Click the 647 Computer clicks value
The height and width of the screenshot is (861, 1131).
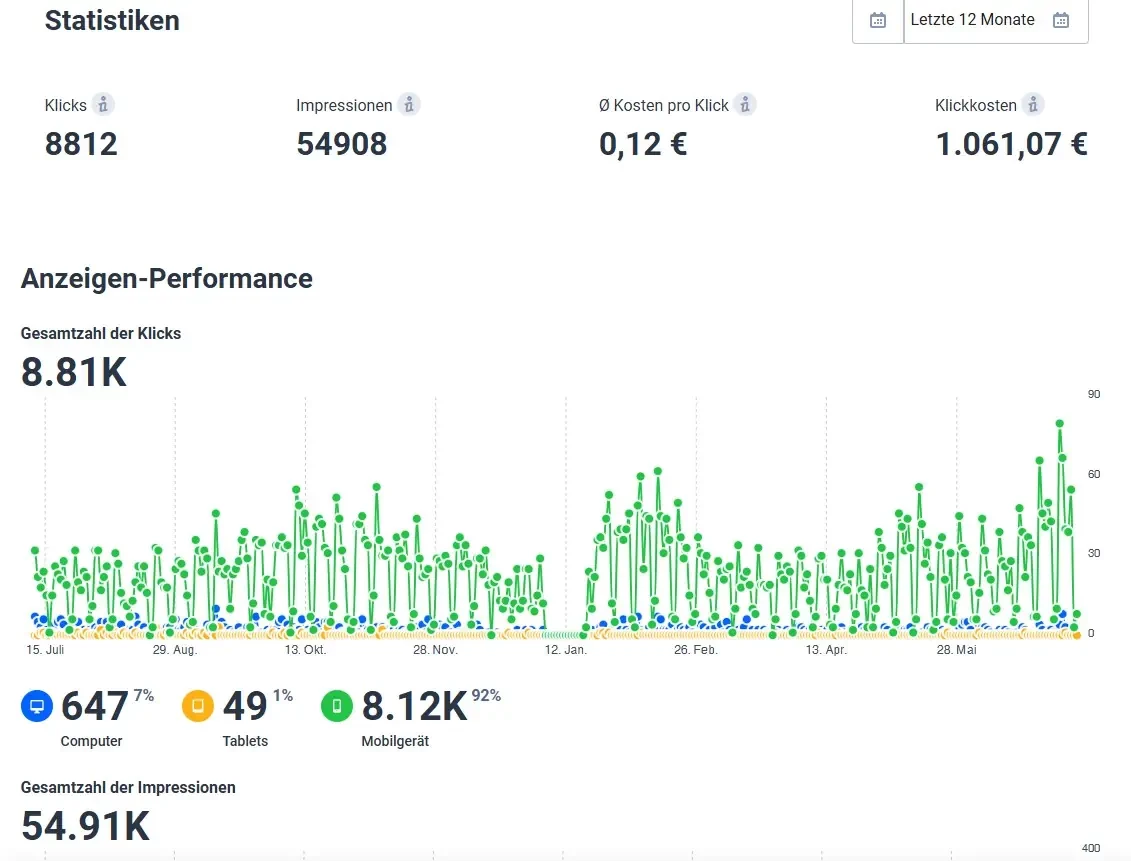94,706
